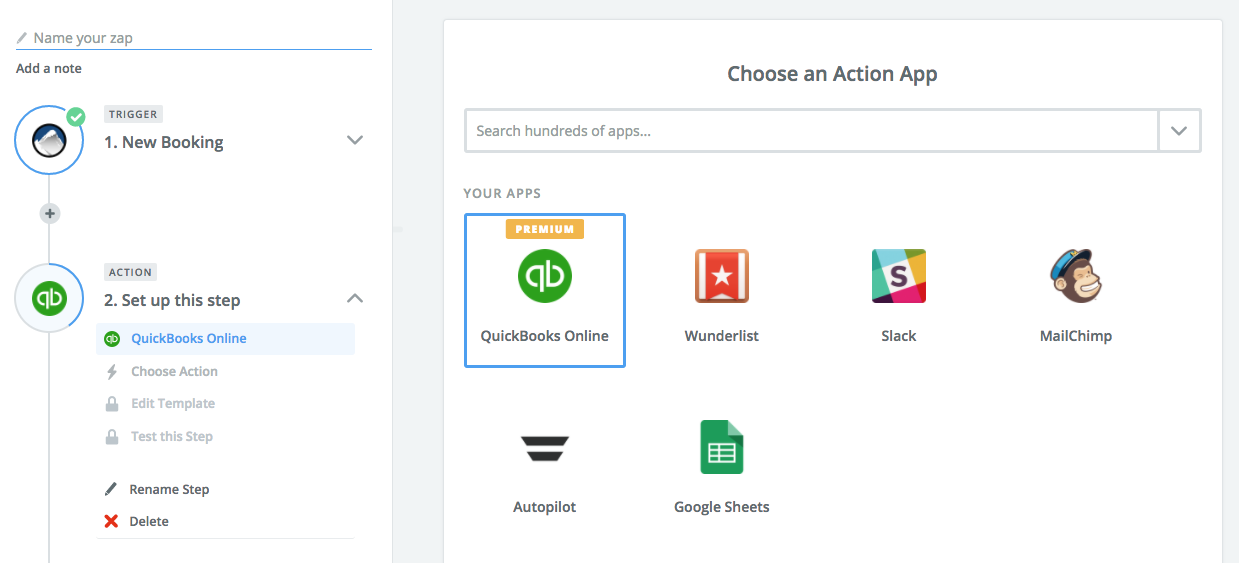Screen dimensions: 1239x563
Task: Select the QuickBooks Online app icon
Action: click(x=545, y=275)
